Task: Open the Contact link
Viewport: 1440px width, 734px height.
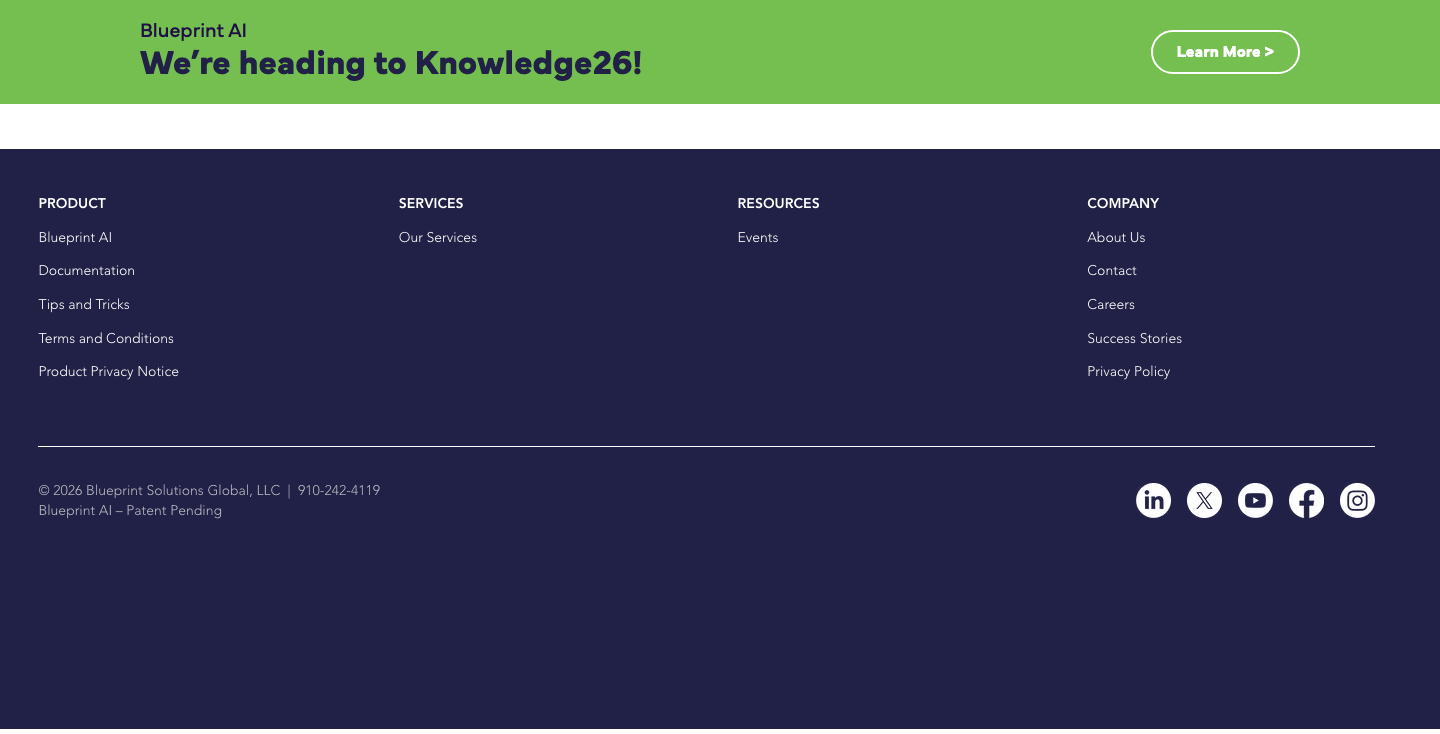Action: tap(1112, 271)
